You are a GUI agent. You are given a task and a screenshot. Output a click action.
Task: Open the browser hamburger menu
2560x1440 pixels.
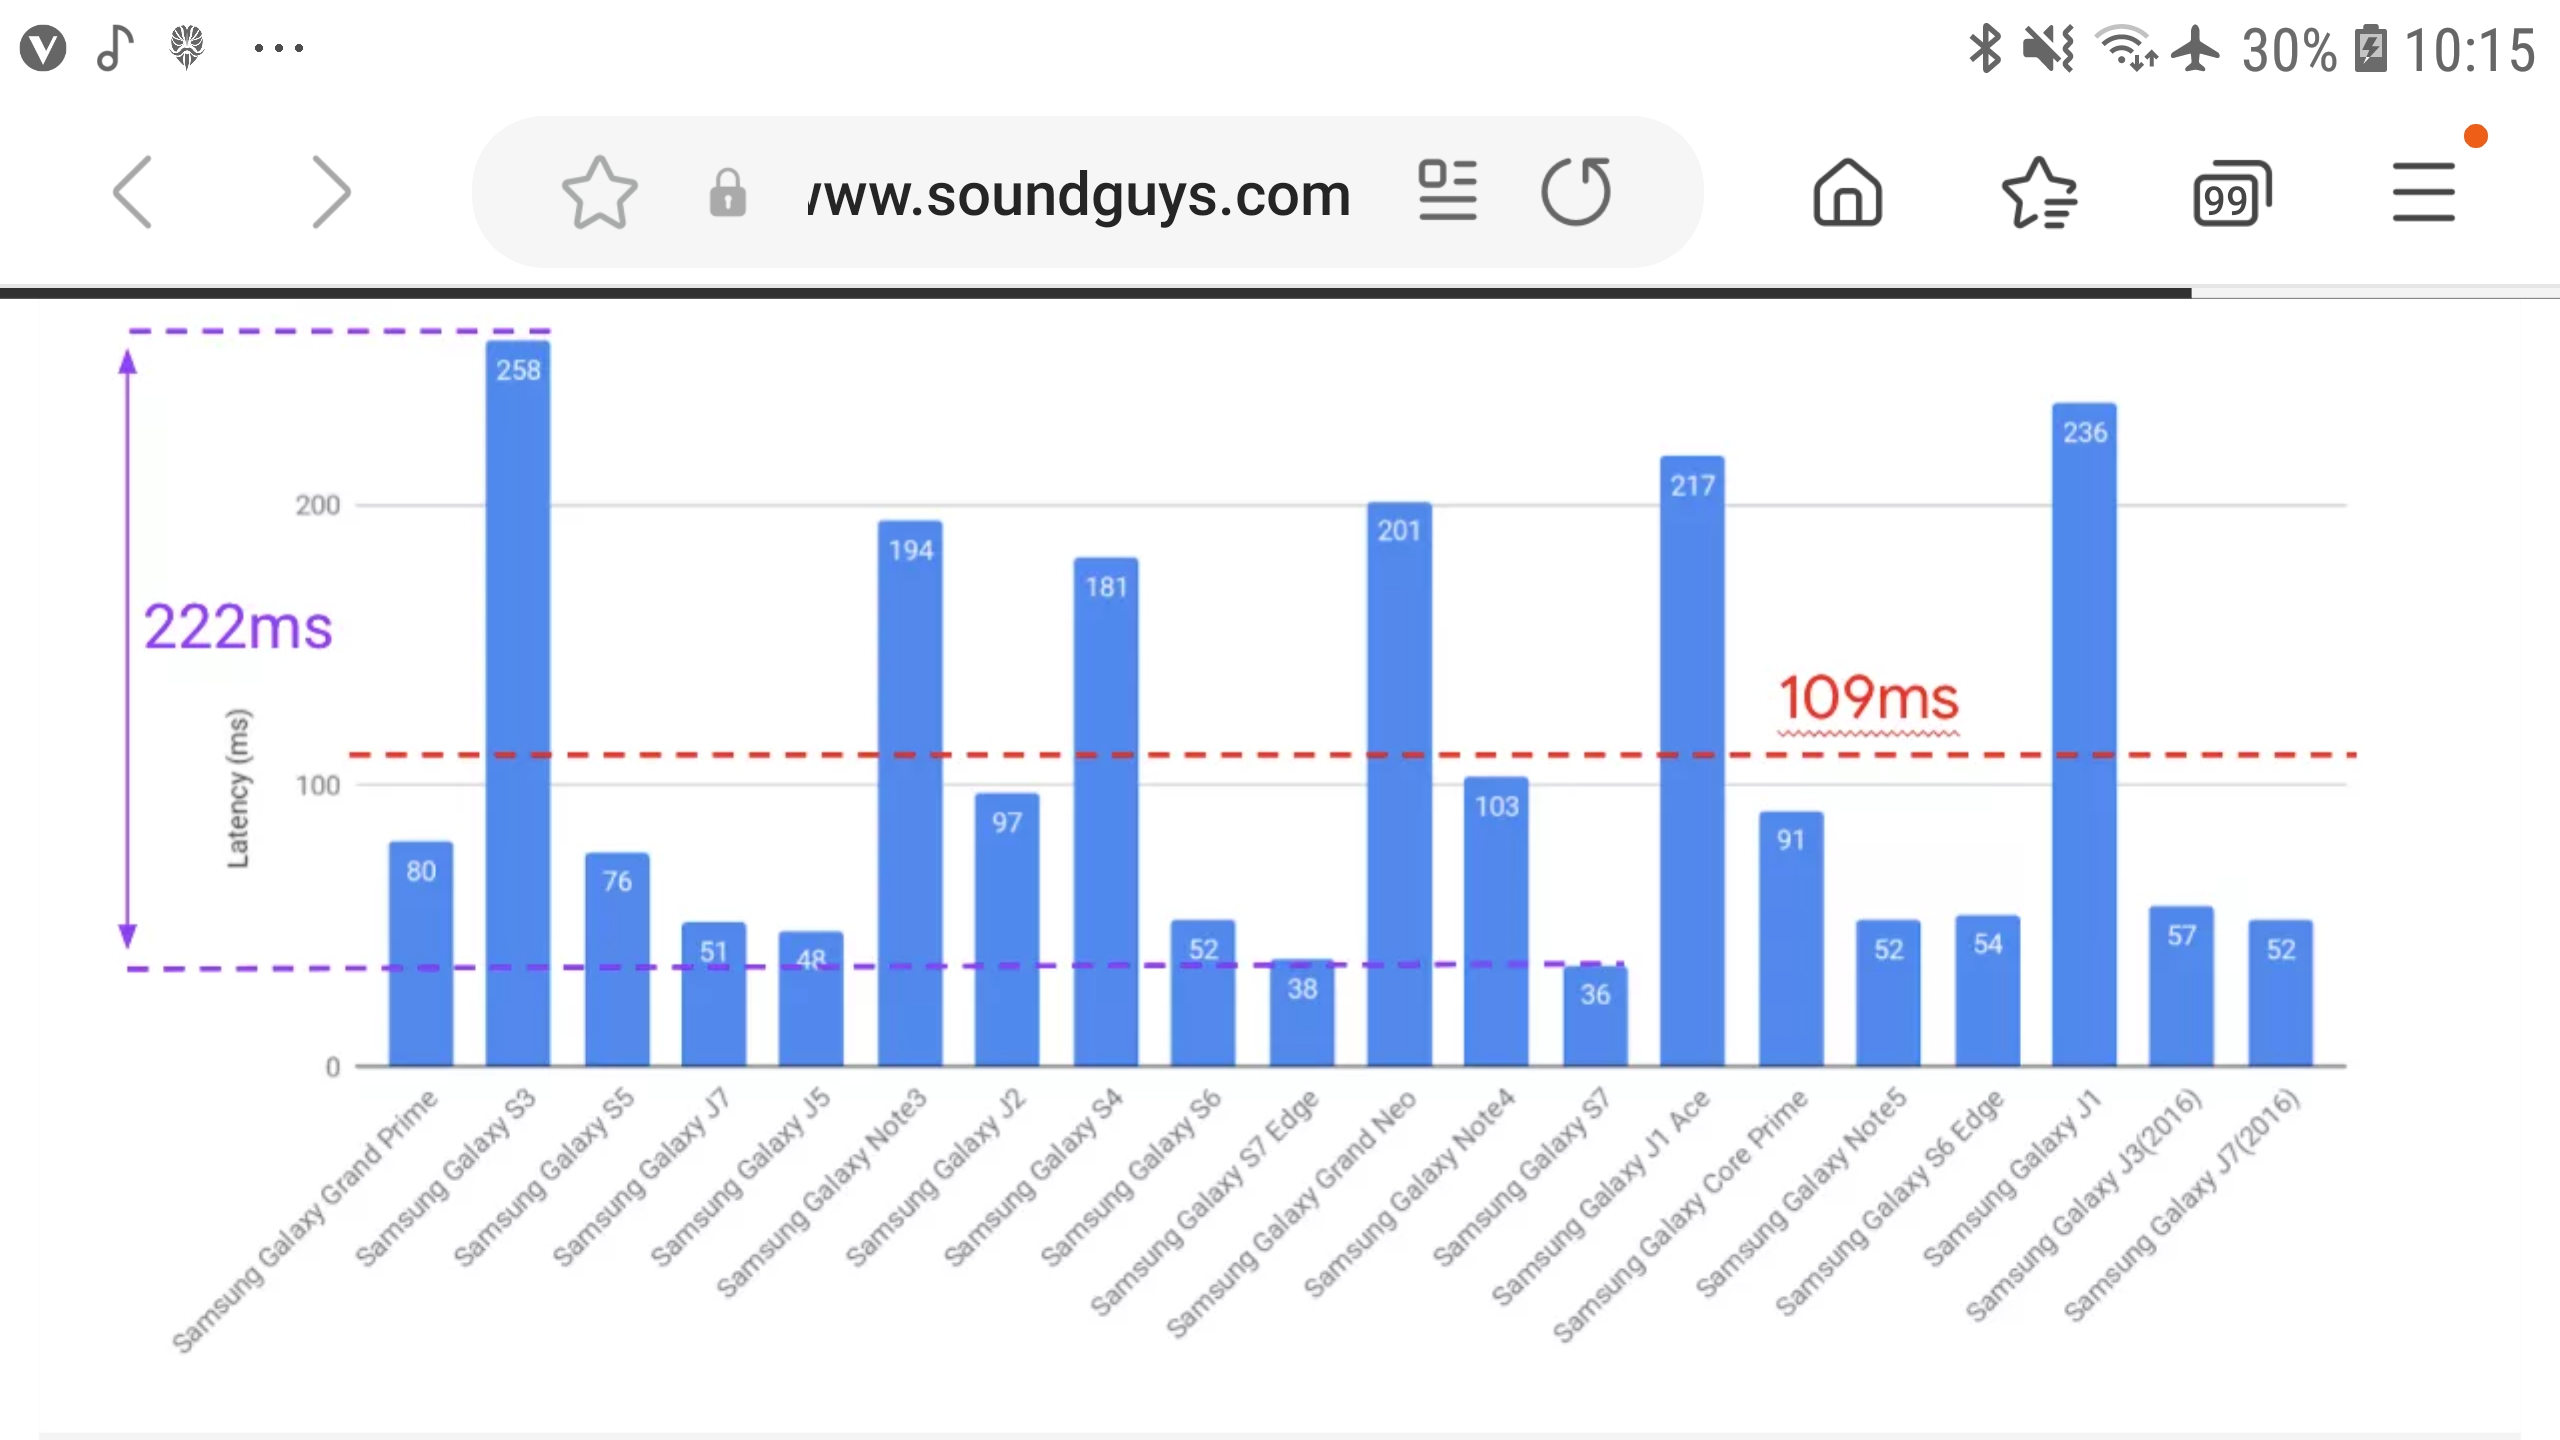point(2424,192)
